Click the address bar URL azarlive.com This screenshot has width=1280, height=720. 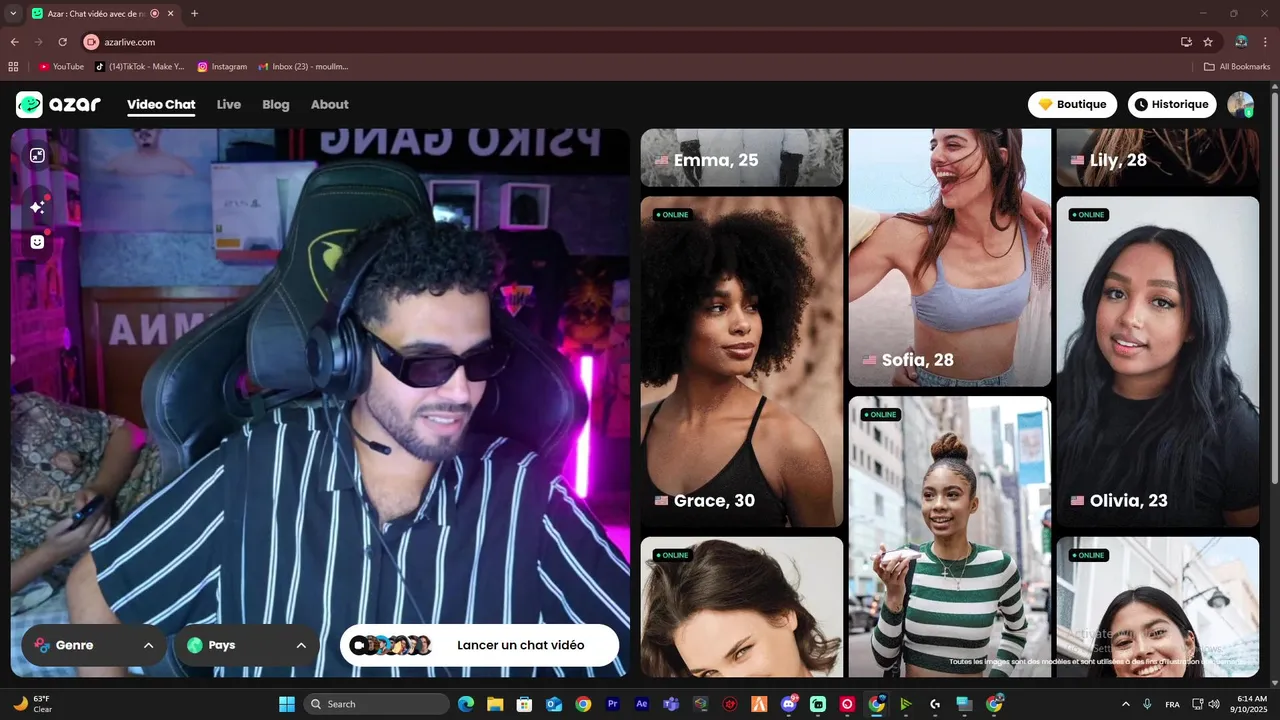(130, 42)
